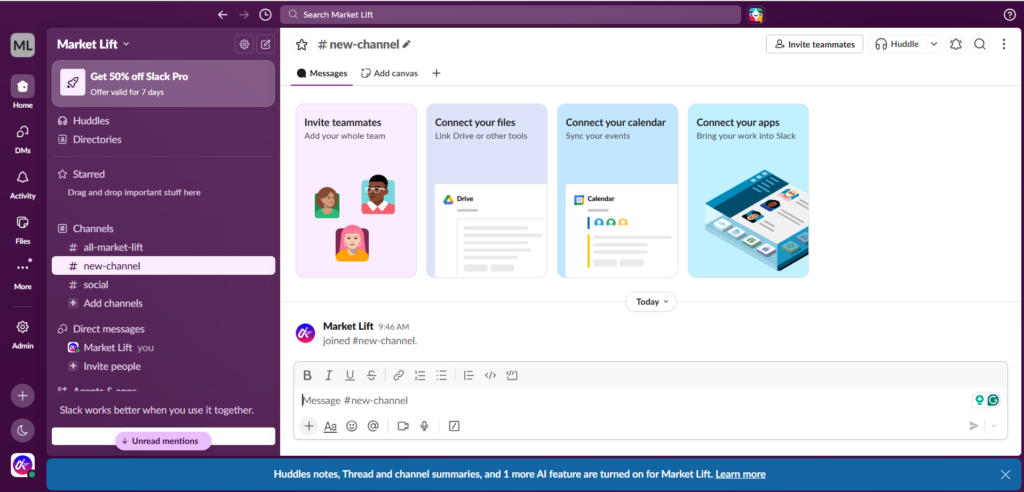The height and width of the screenshot is (492, 1024).
Task: Open the social channel
Action: (163, 285)
